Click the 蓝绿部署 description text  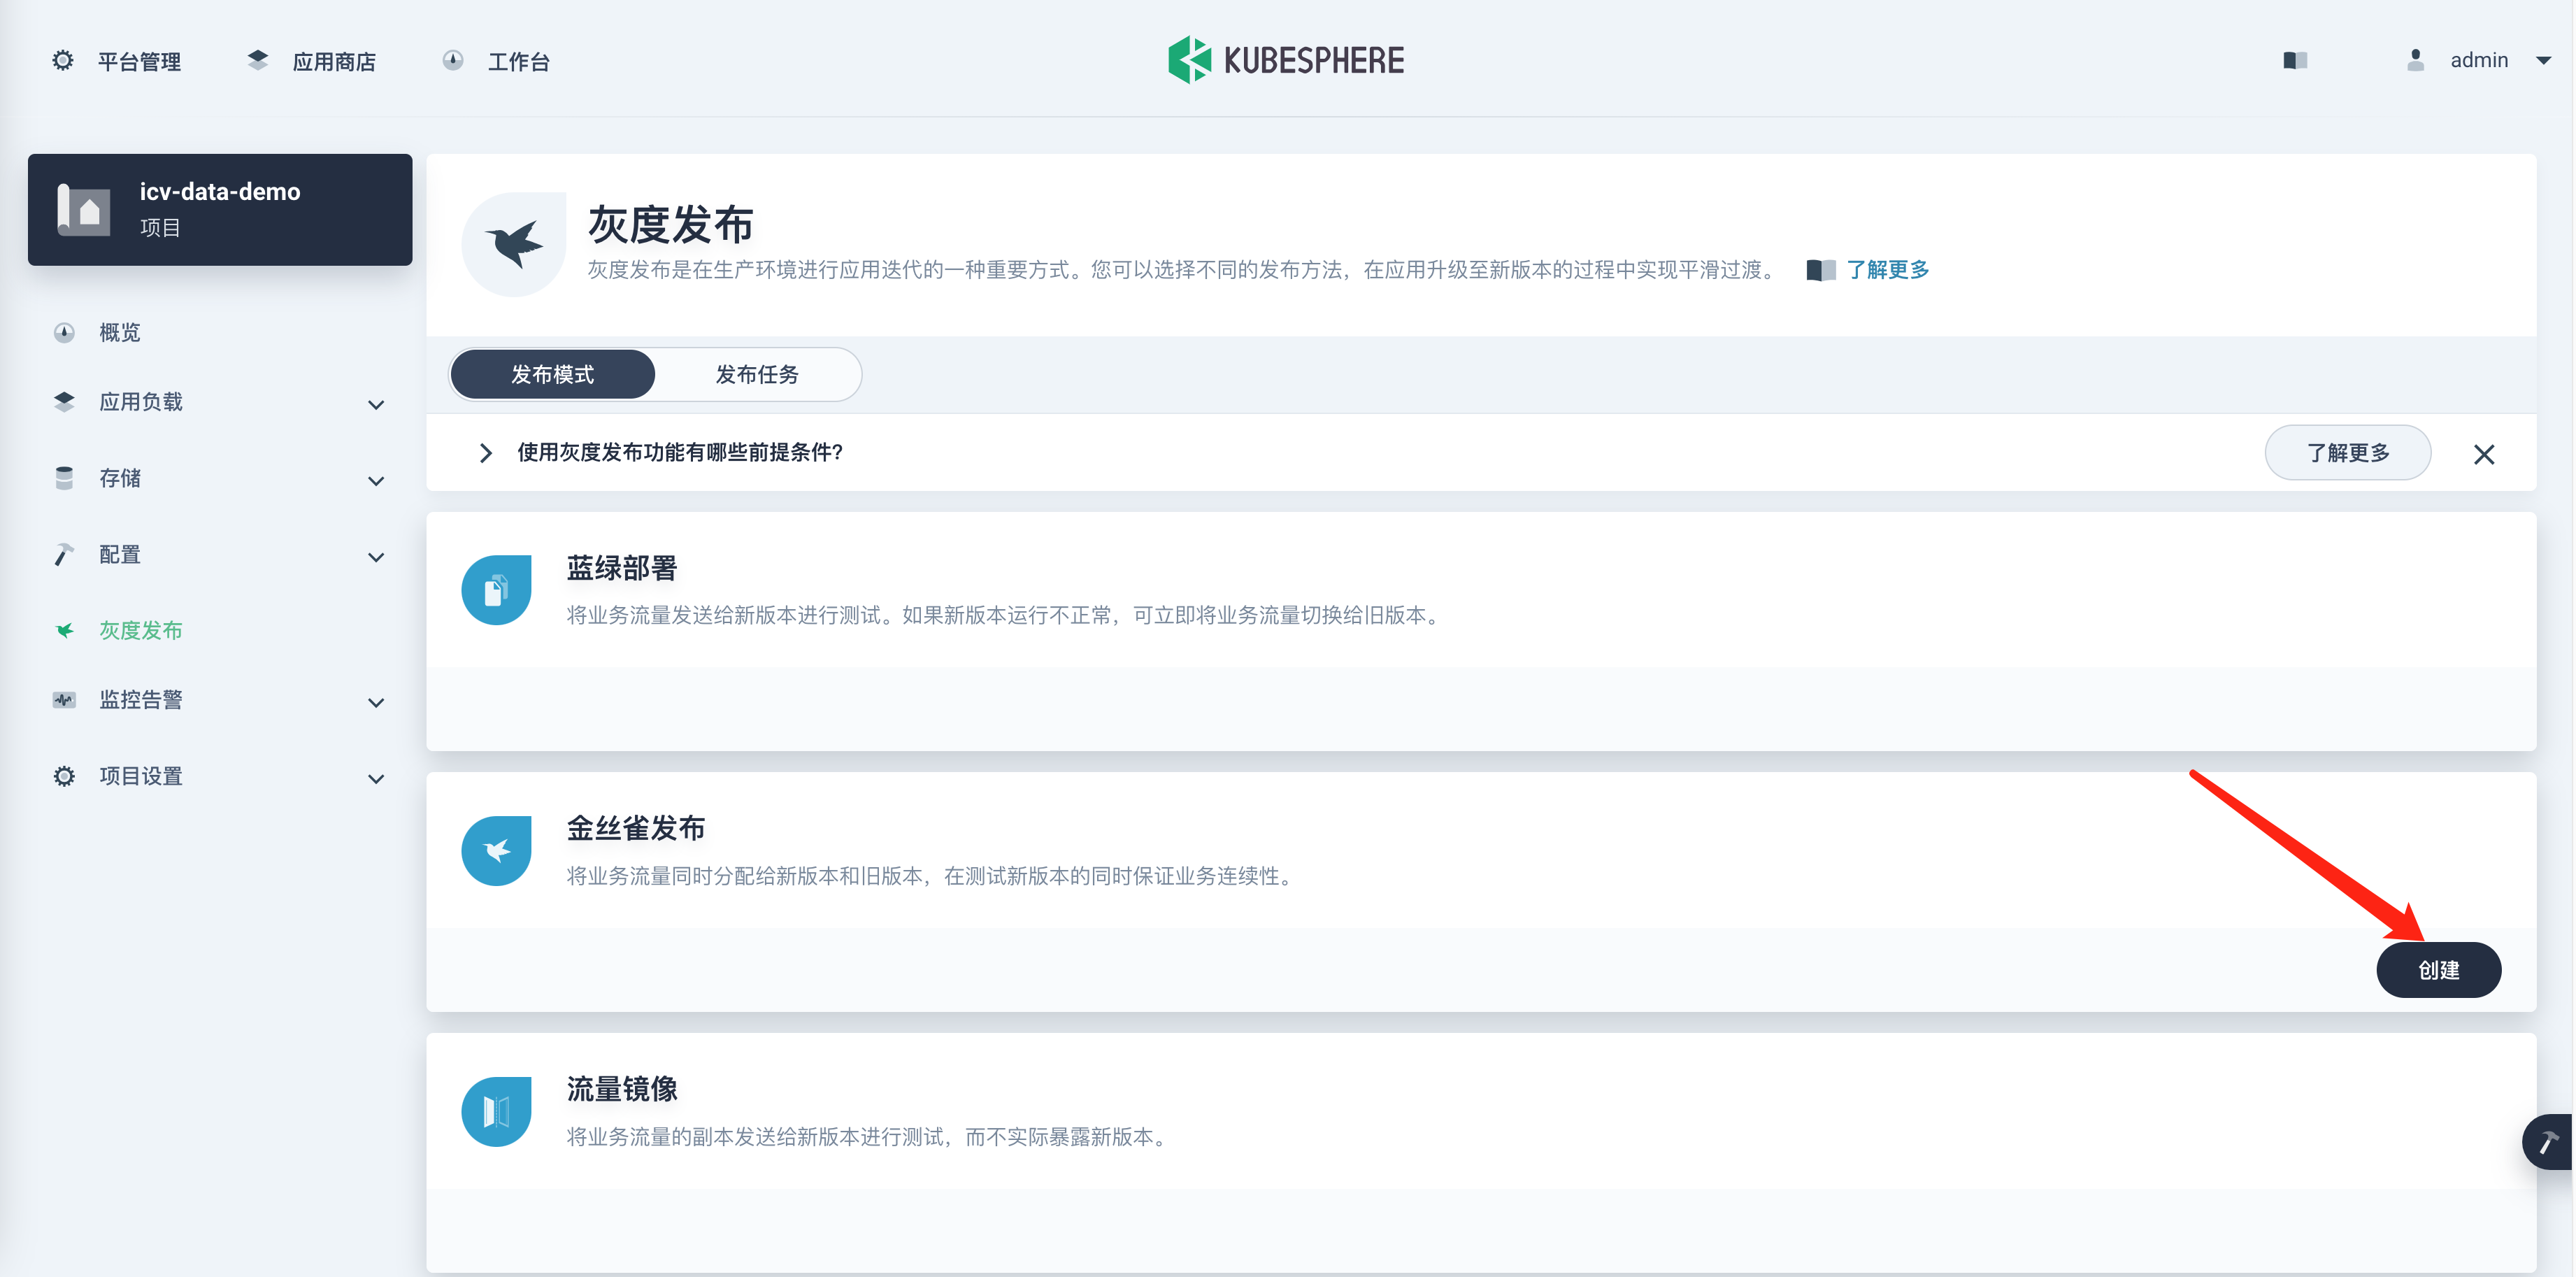[x=1005, y=615]
